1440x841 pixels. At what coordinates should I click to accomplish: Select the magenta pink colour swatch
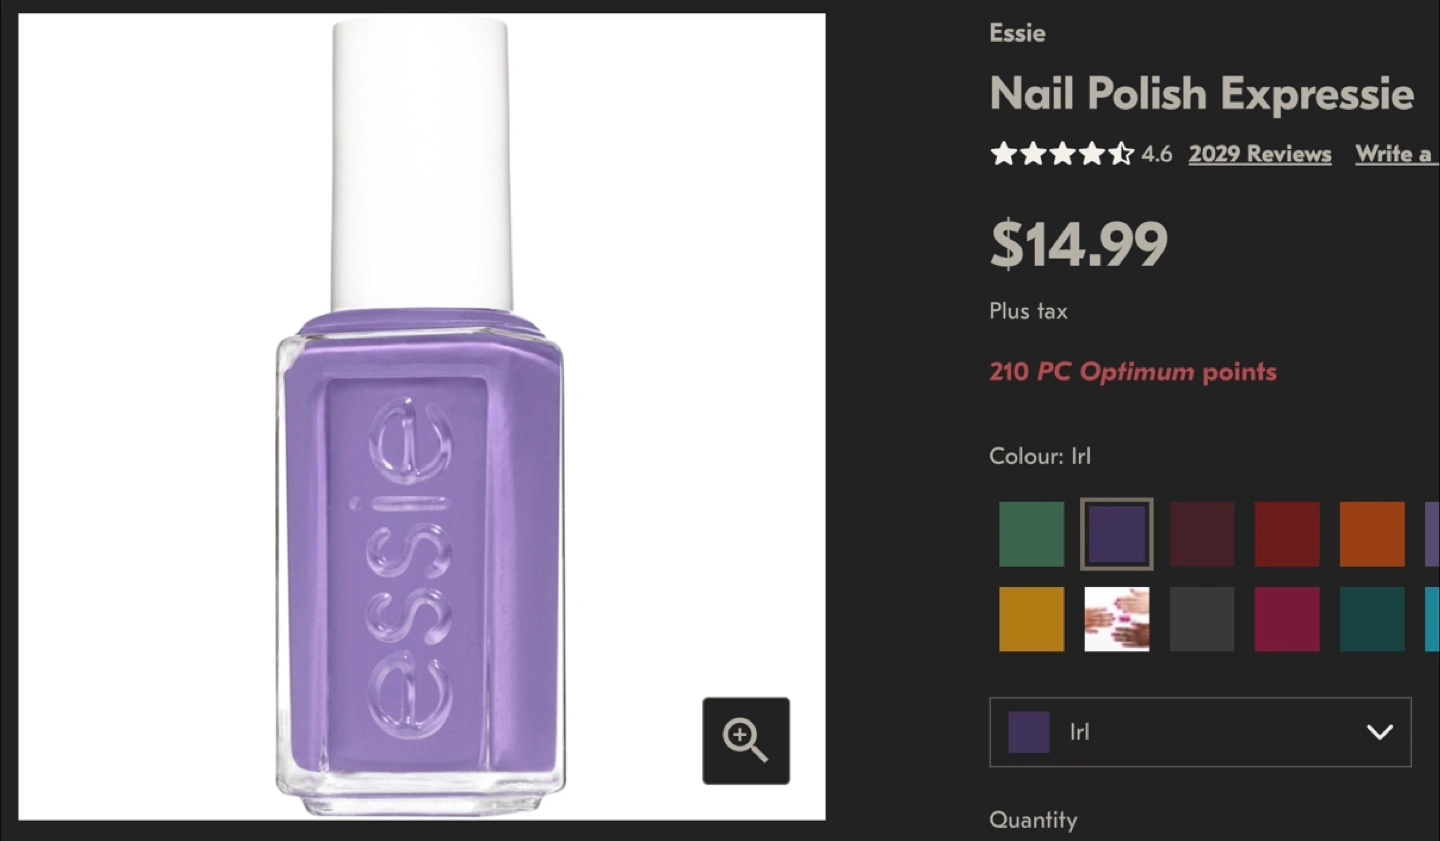1286,619
